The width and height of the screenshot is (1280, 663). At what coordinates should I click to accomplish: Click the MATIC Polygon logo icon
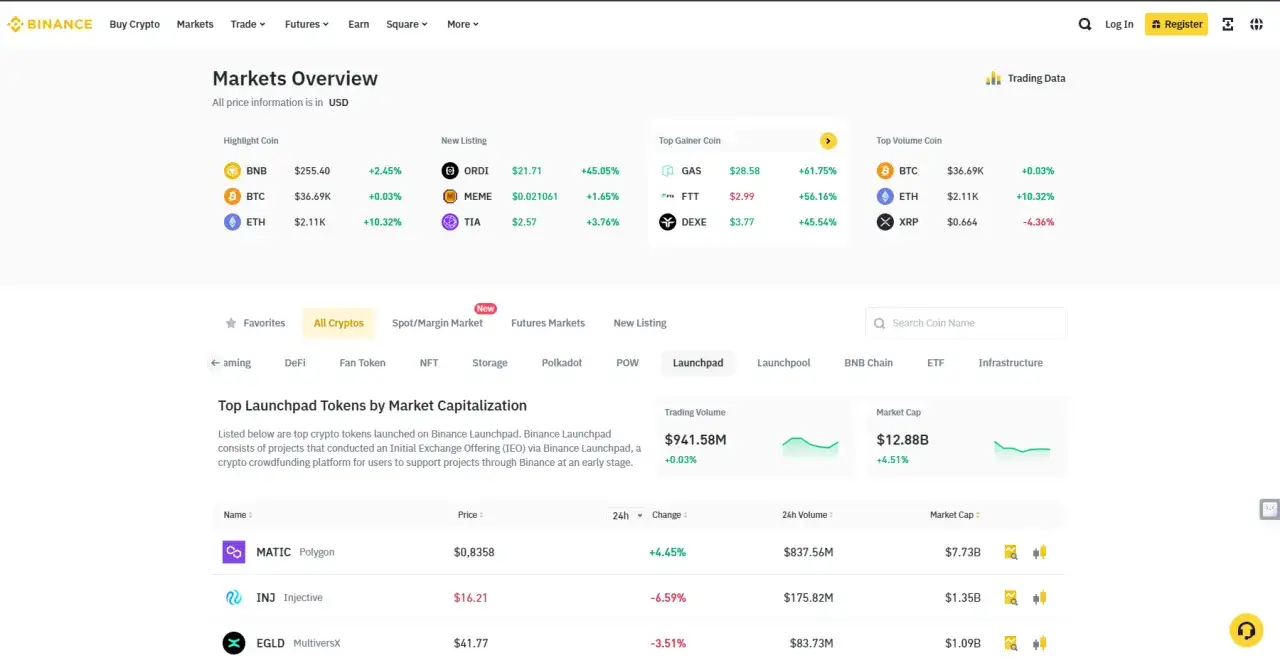click(234, 552)
